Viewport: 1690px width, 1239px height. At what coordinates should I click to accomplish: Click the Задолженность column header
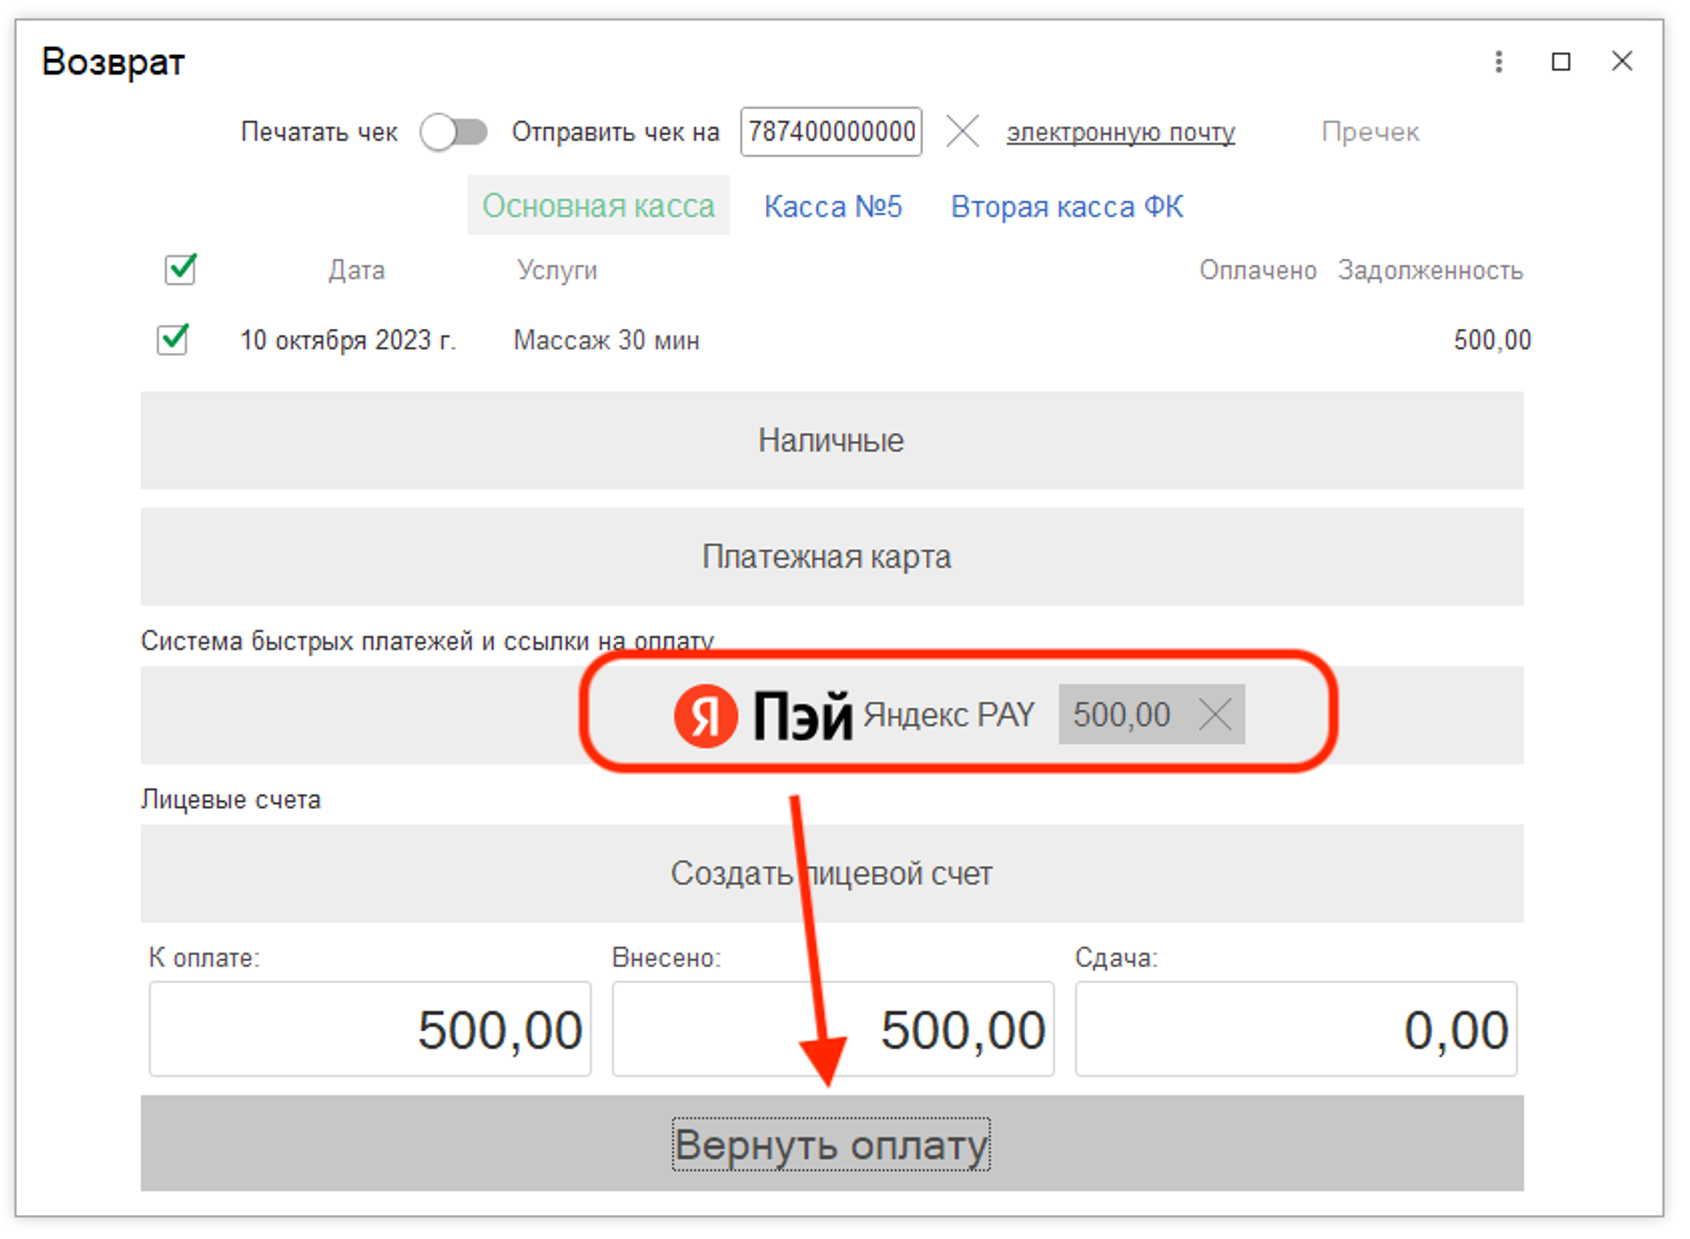click(x=1430, y=270)
